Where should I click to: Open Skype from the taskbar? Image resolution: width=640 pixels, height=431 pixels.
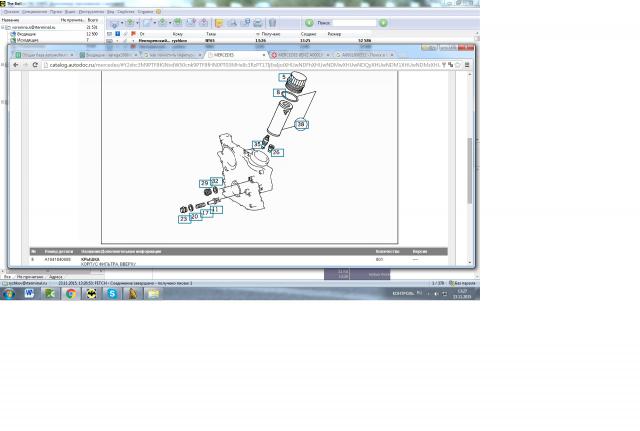[112, 293]
